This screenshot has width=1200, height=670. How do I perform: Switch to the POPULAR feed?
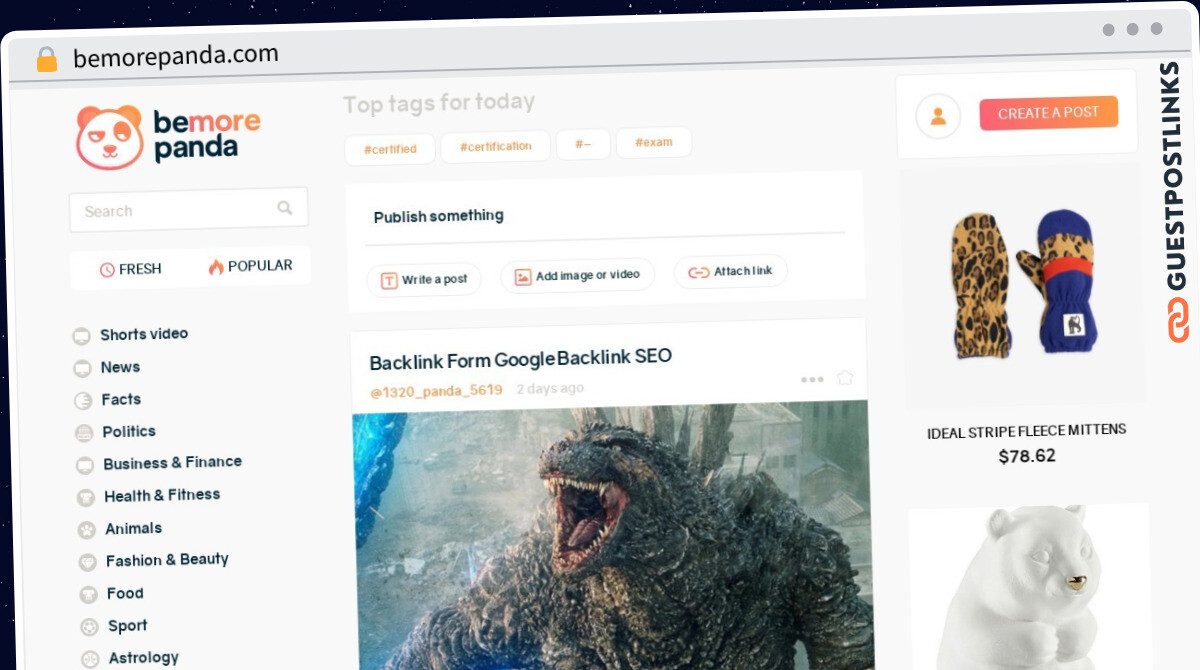tap(250, 266)
